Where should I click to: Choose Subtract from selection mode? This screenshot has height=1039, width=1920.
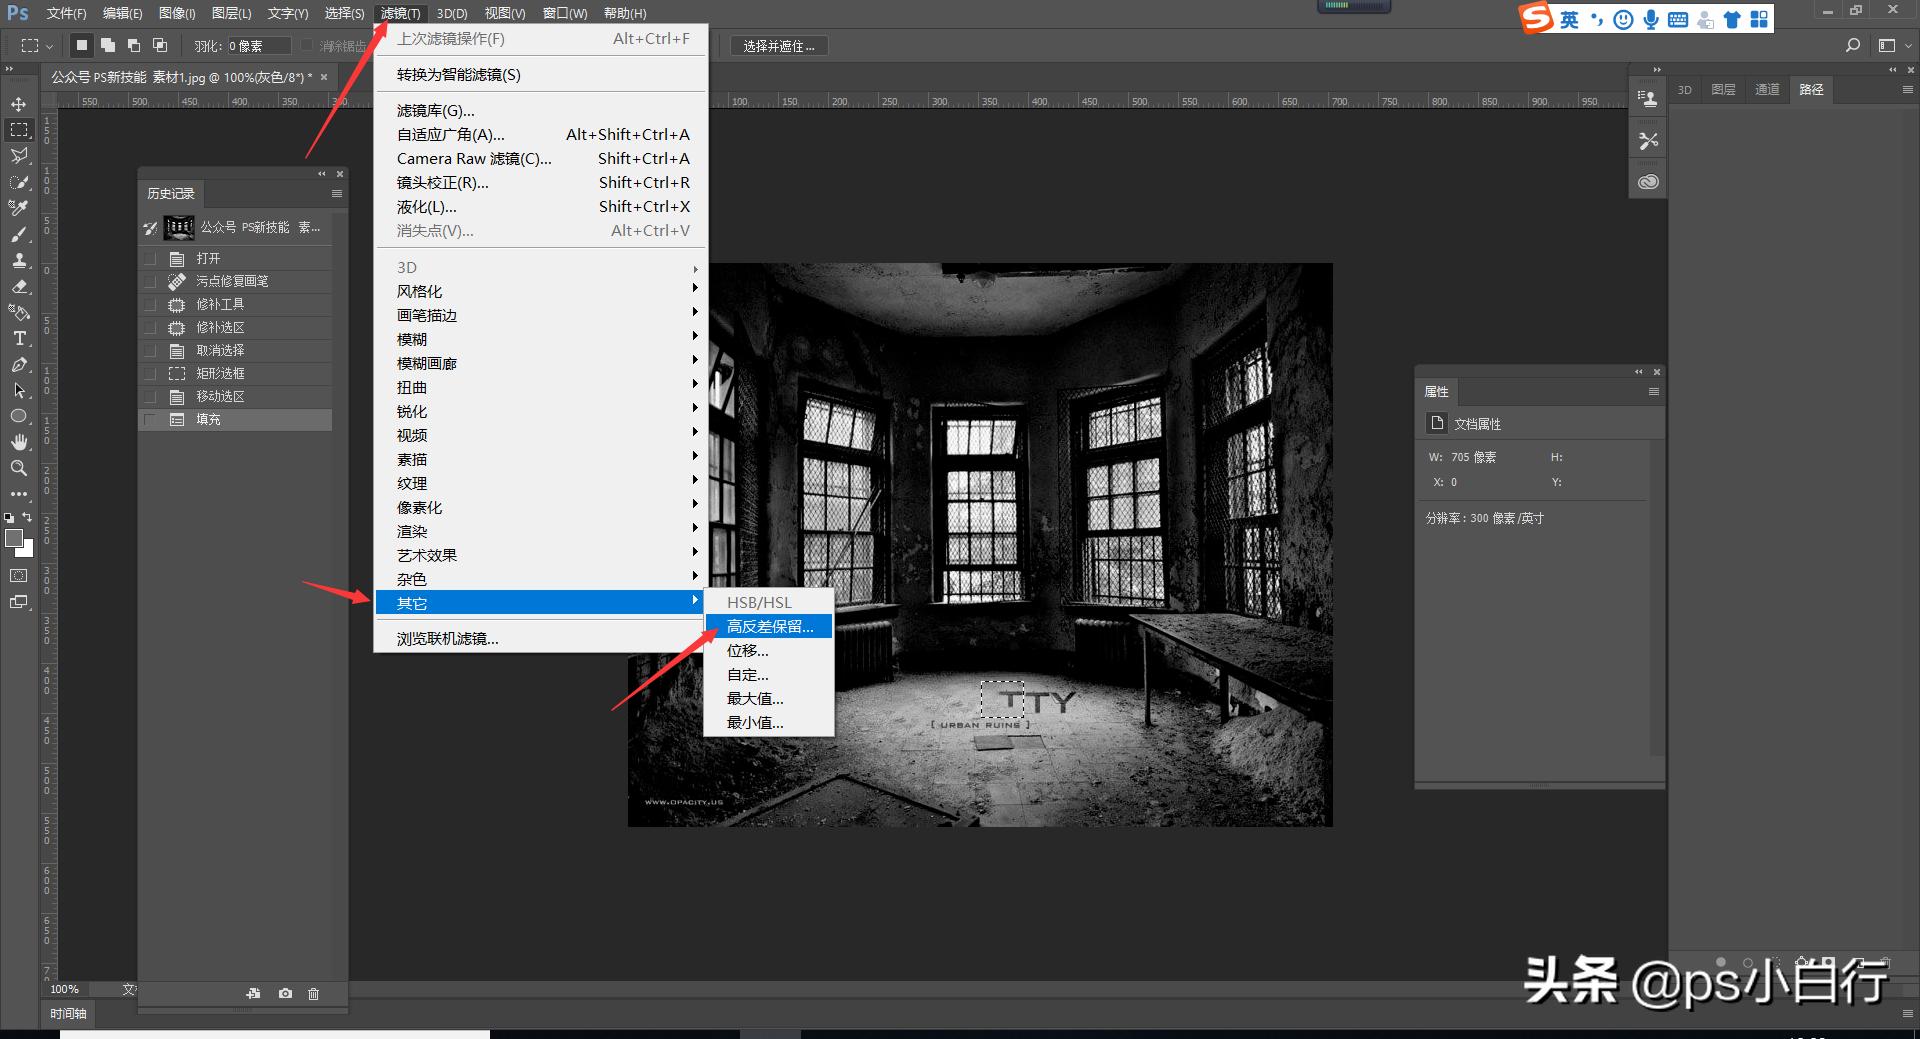click(134, 45)
